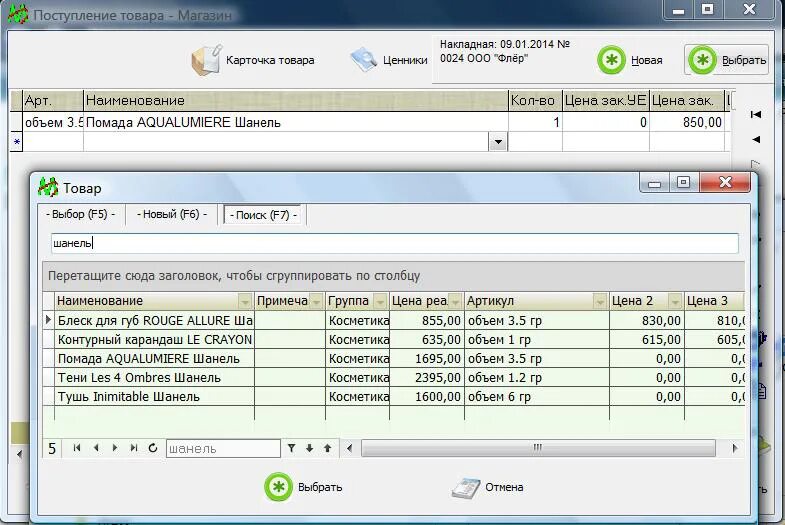This screenshot has width=785, height=525.
Task: Click horizontal scrollbar thumb in Товар grid
Action: click(538, 448)
